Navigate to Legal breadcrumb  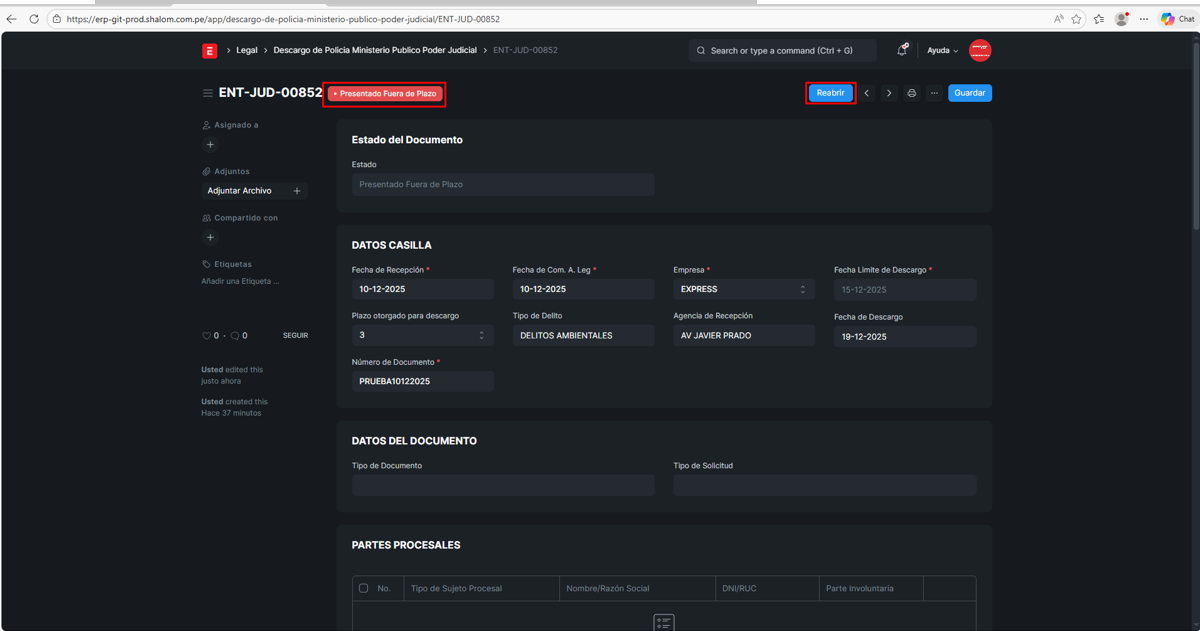coord(246,50)
